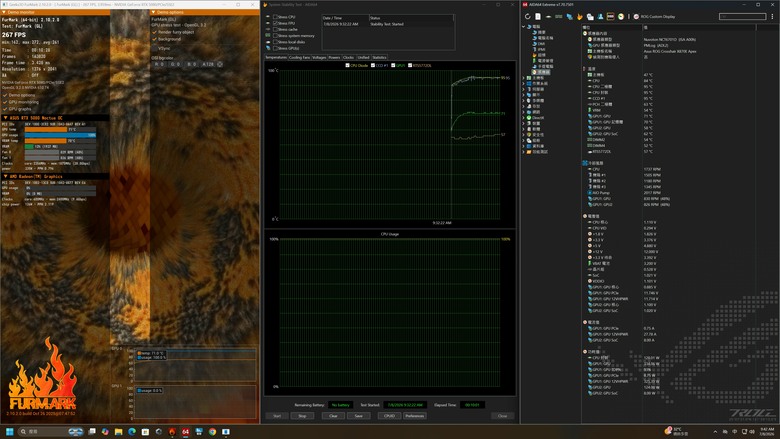The height and width of the screenshot is (439, 780).
Task: Click the green sensor gauge icon in AIDA64 toolbar
Action: 621,16
